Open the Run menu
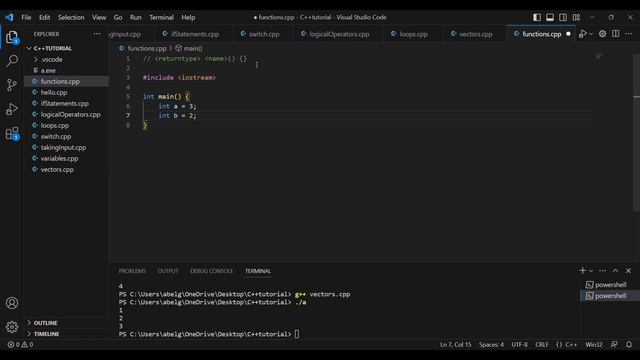The image size is (640, 360). [x=136, y=17]
